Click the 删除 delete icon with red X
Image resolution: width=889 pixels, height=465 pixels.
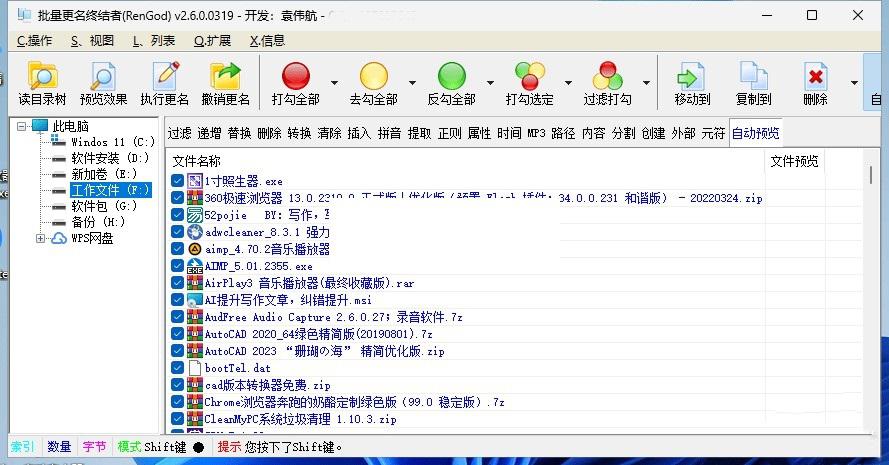[x=815, y=77]
